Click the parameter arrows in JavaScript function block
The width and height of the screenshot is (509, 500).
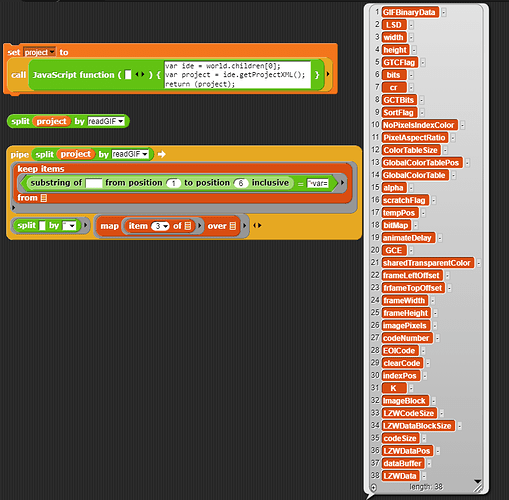click(x=140, y=75)
